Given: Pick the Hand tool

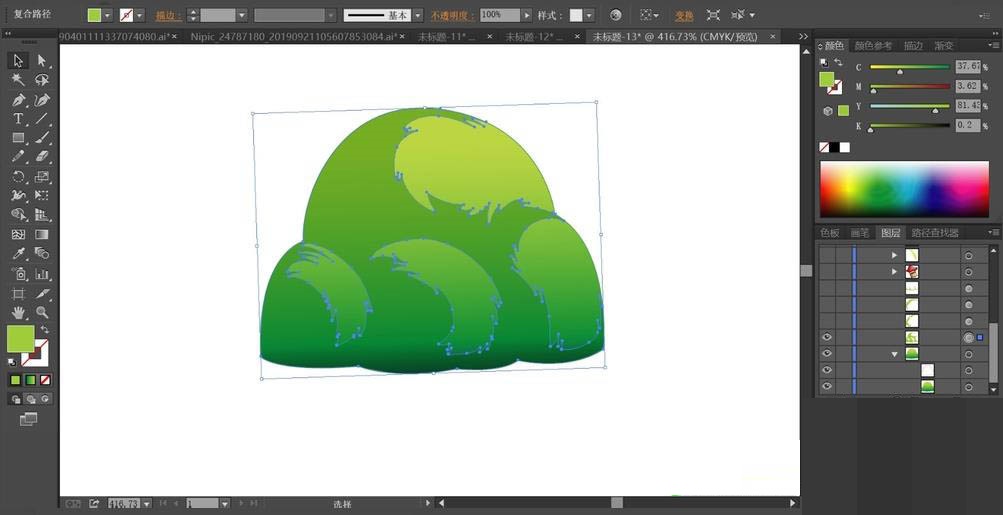Looking at the screenshot, I should 18,313.
